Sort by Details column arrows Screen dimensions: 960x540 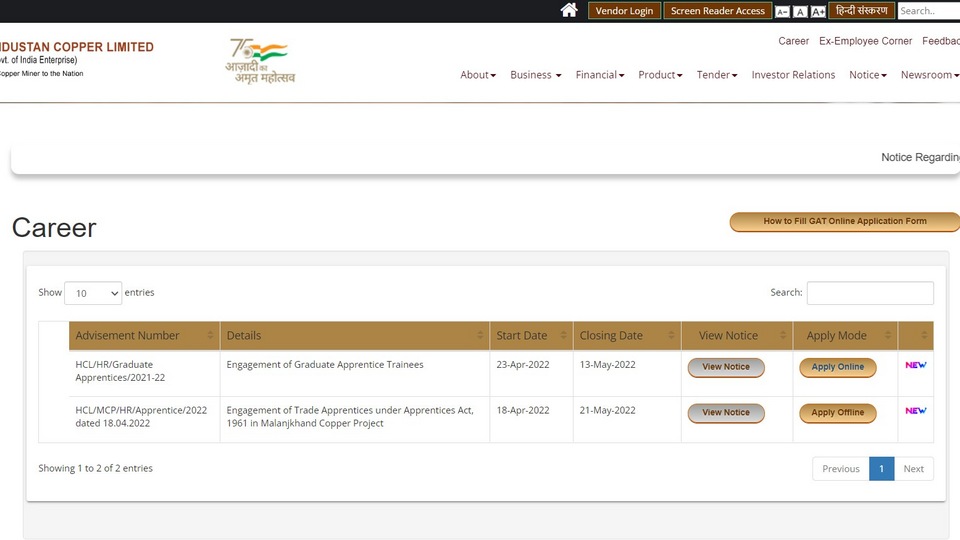pos(480,335)
